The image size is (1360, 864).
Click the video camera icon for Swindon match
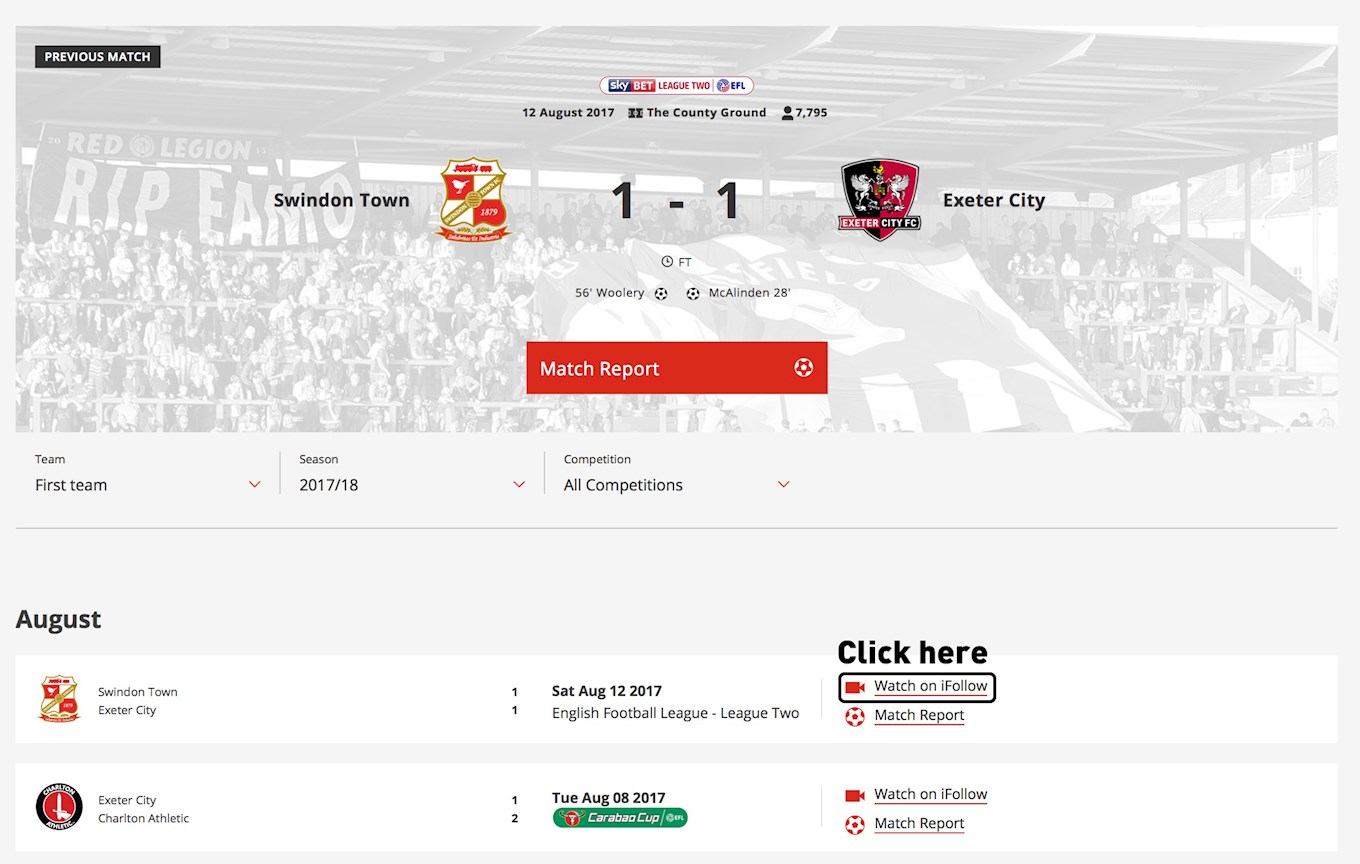pos(854,687)
